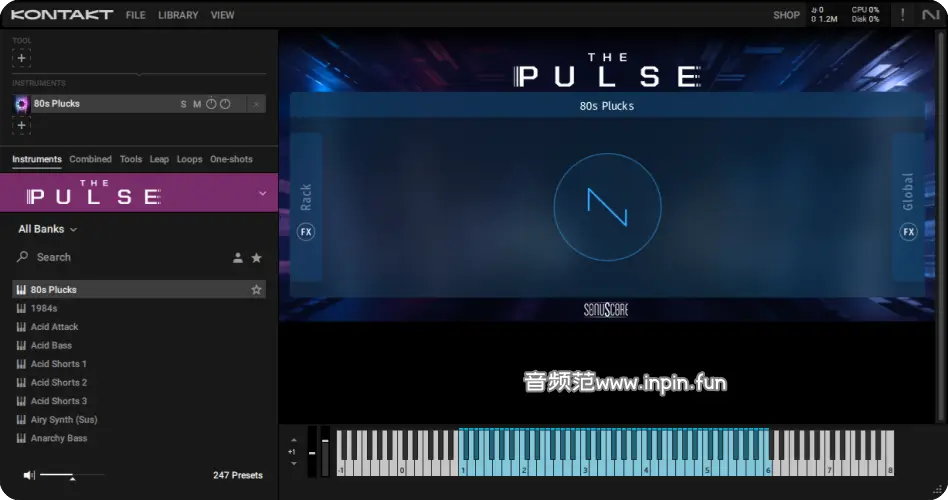This screenshot has width=948, height=500.
Task: Open the Global FX button
Action: point(908,232)
